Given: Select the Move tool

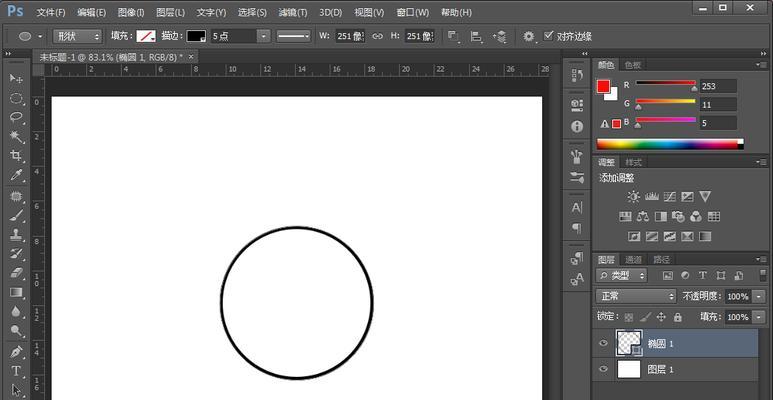Looking at the screenshot, I should point(16,78).
